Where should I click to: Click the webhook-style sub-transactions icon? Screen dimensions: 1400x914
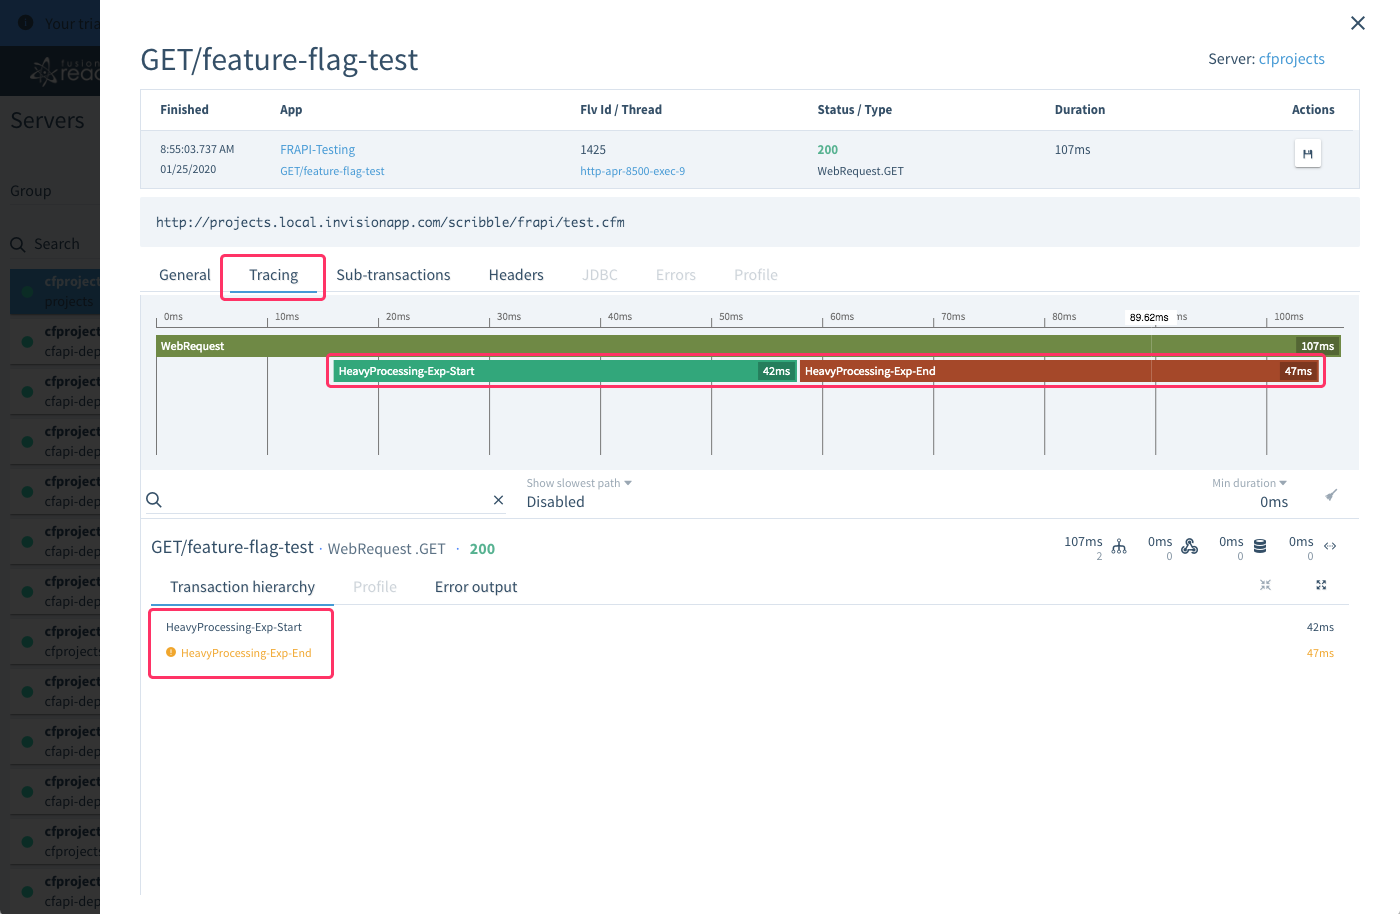pos(1189,546)
